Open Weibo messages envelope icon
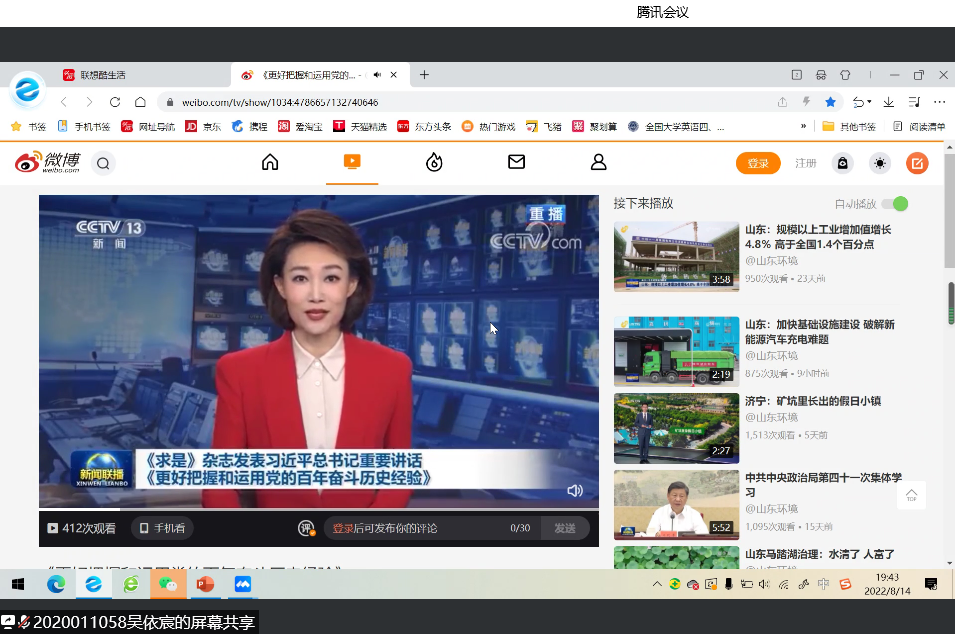 [516, 162]
